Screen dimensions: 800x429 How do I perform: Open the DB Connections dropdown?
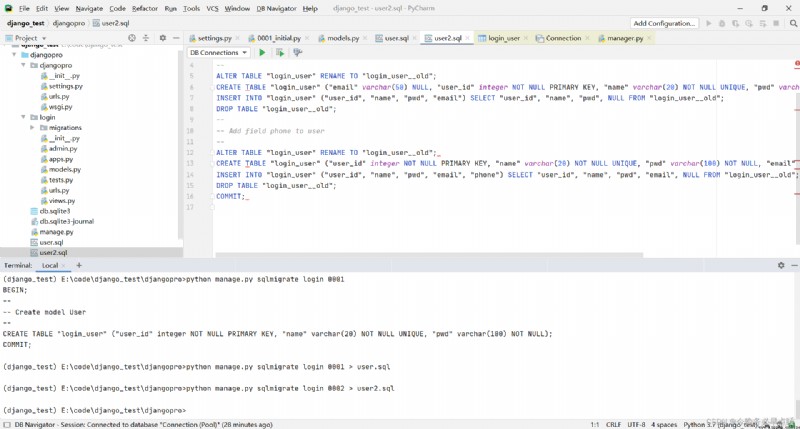218,53
